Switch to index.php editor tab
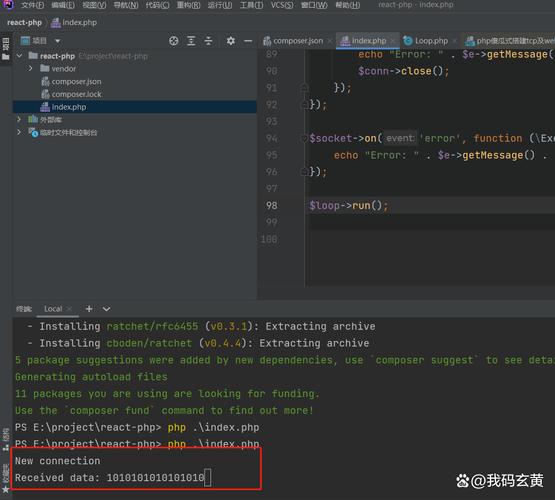 coord(369,41)
